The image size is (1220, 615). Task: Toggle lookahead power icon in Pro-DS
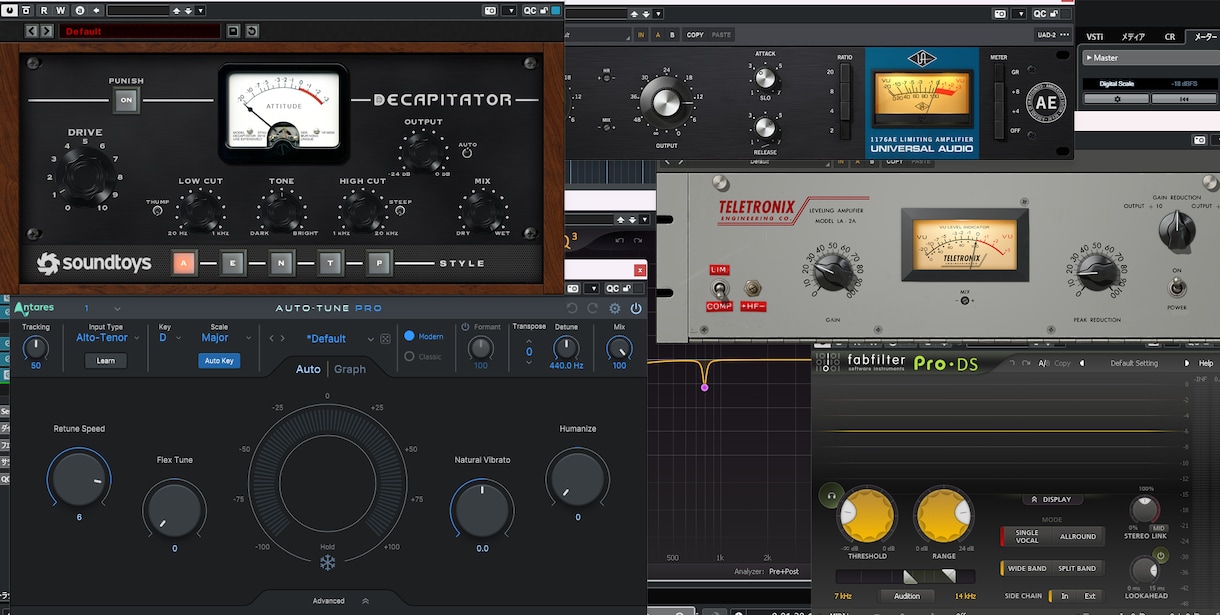[1160, 555]
